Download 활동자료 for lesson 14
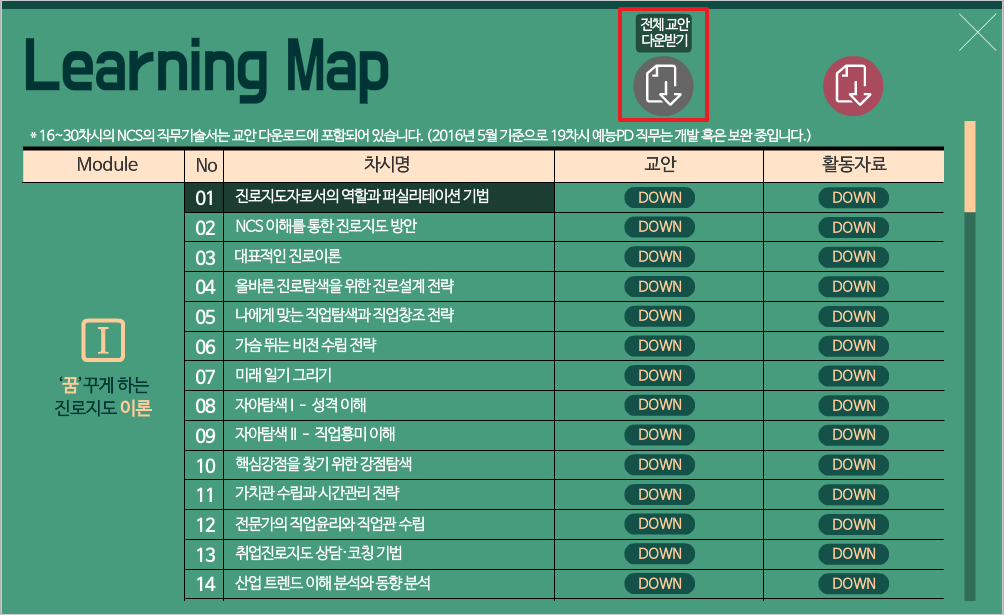This screenshot has width=1004, height=615. 853,583
